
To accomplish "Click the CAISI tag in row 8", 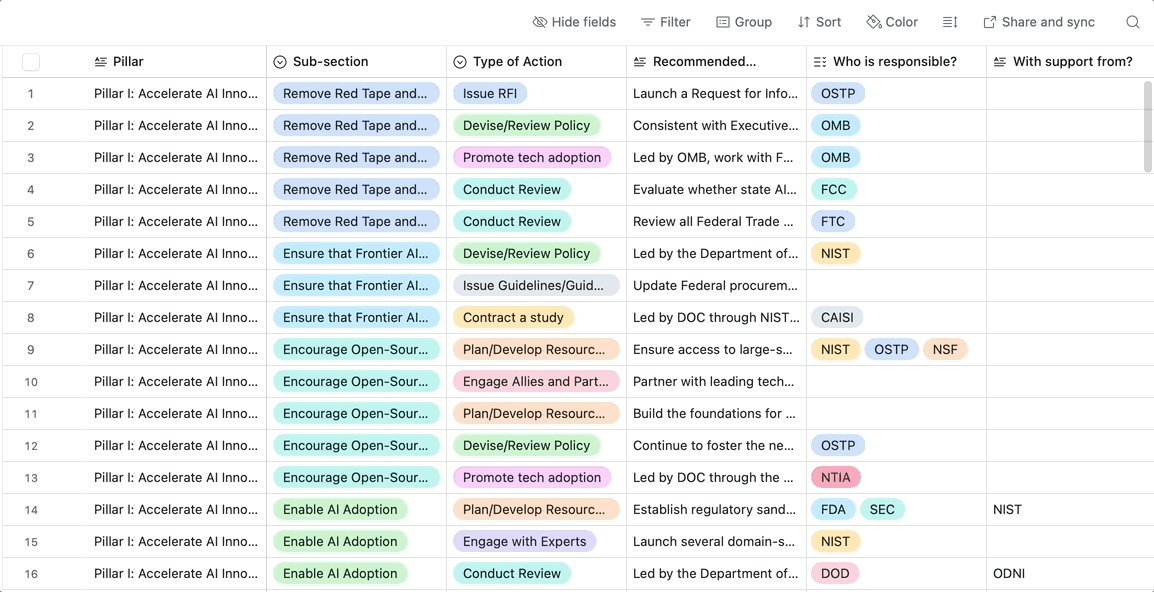I will pyautogui.click(x=837, y=317).
